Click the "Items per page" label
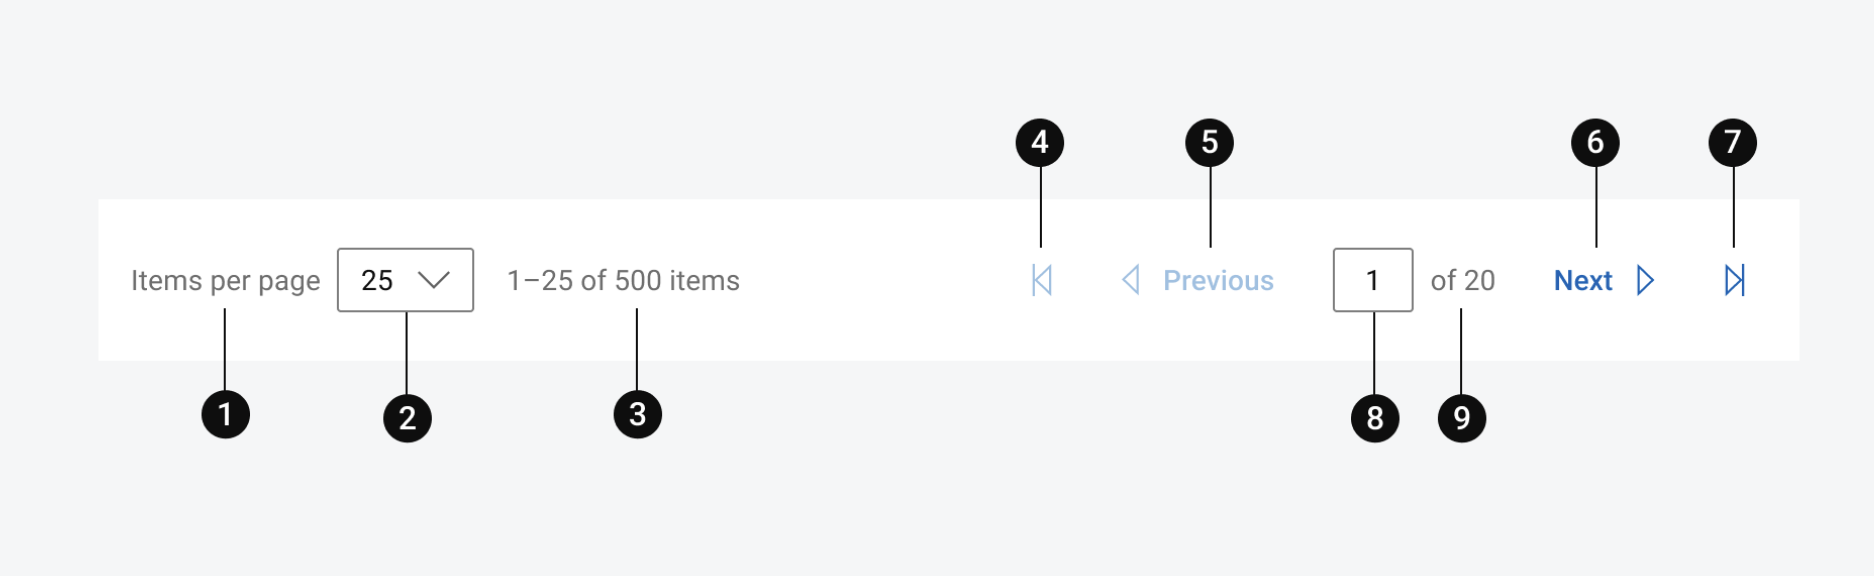The image size is (1874, 576). click(225, 281)
